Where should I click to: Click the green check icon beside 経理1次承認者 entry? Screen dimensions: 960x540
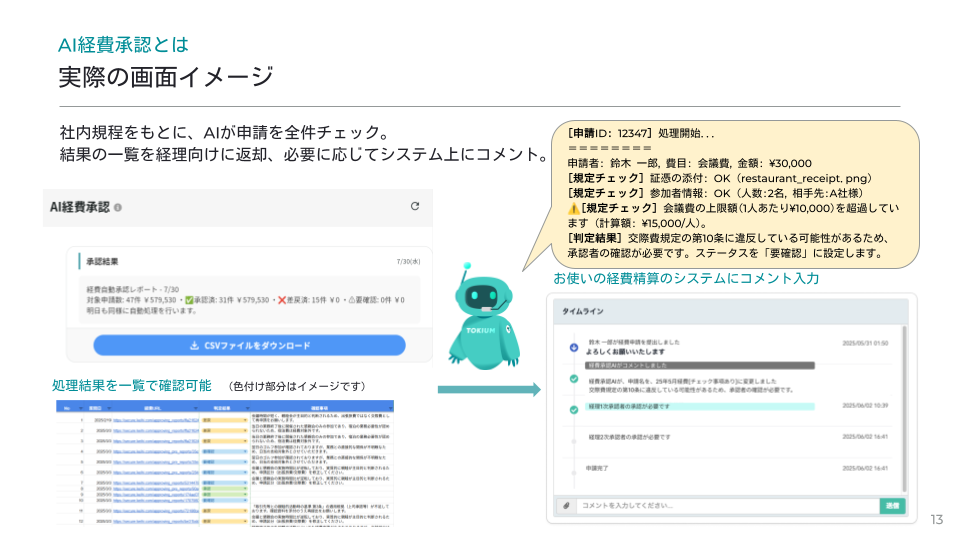[573, 409]
